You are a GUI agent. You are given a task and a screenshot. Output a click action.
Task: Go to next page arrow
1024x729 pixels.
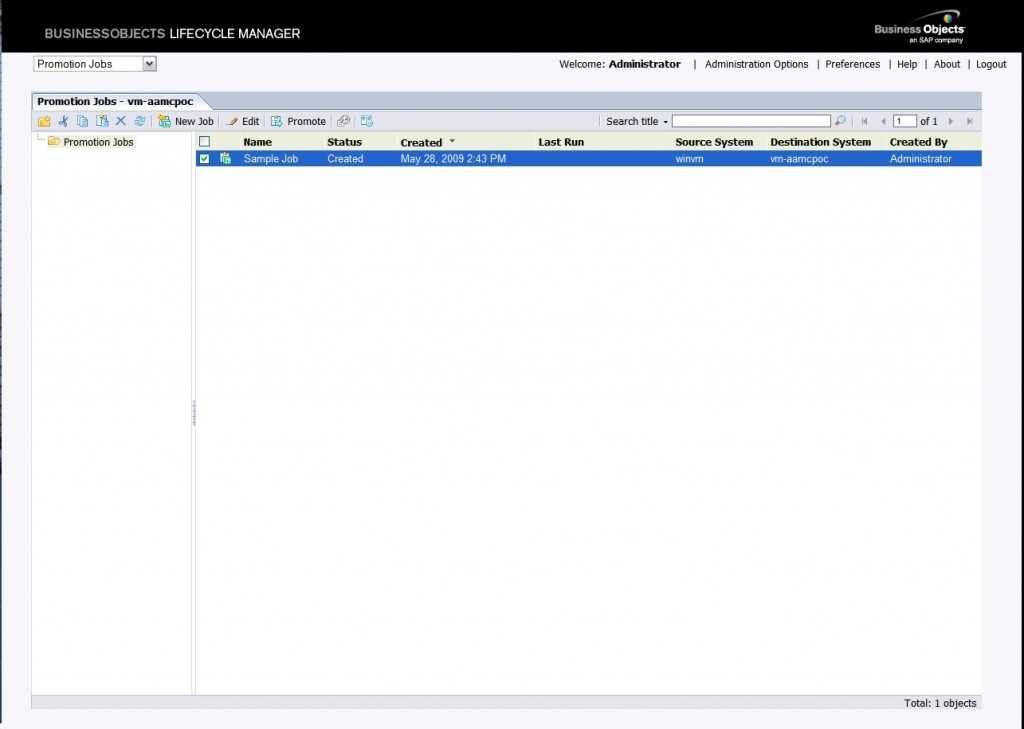(951, 122)
